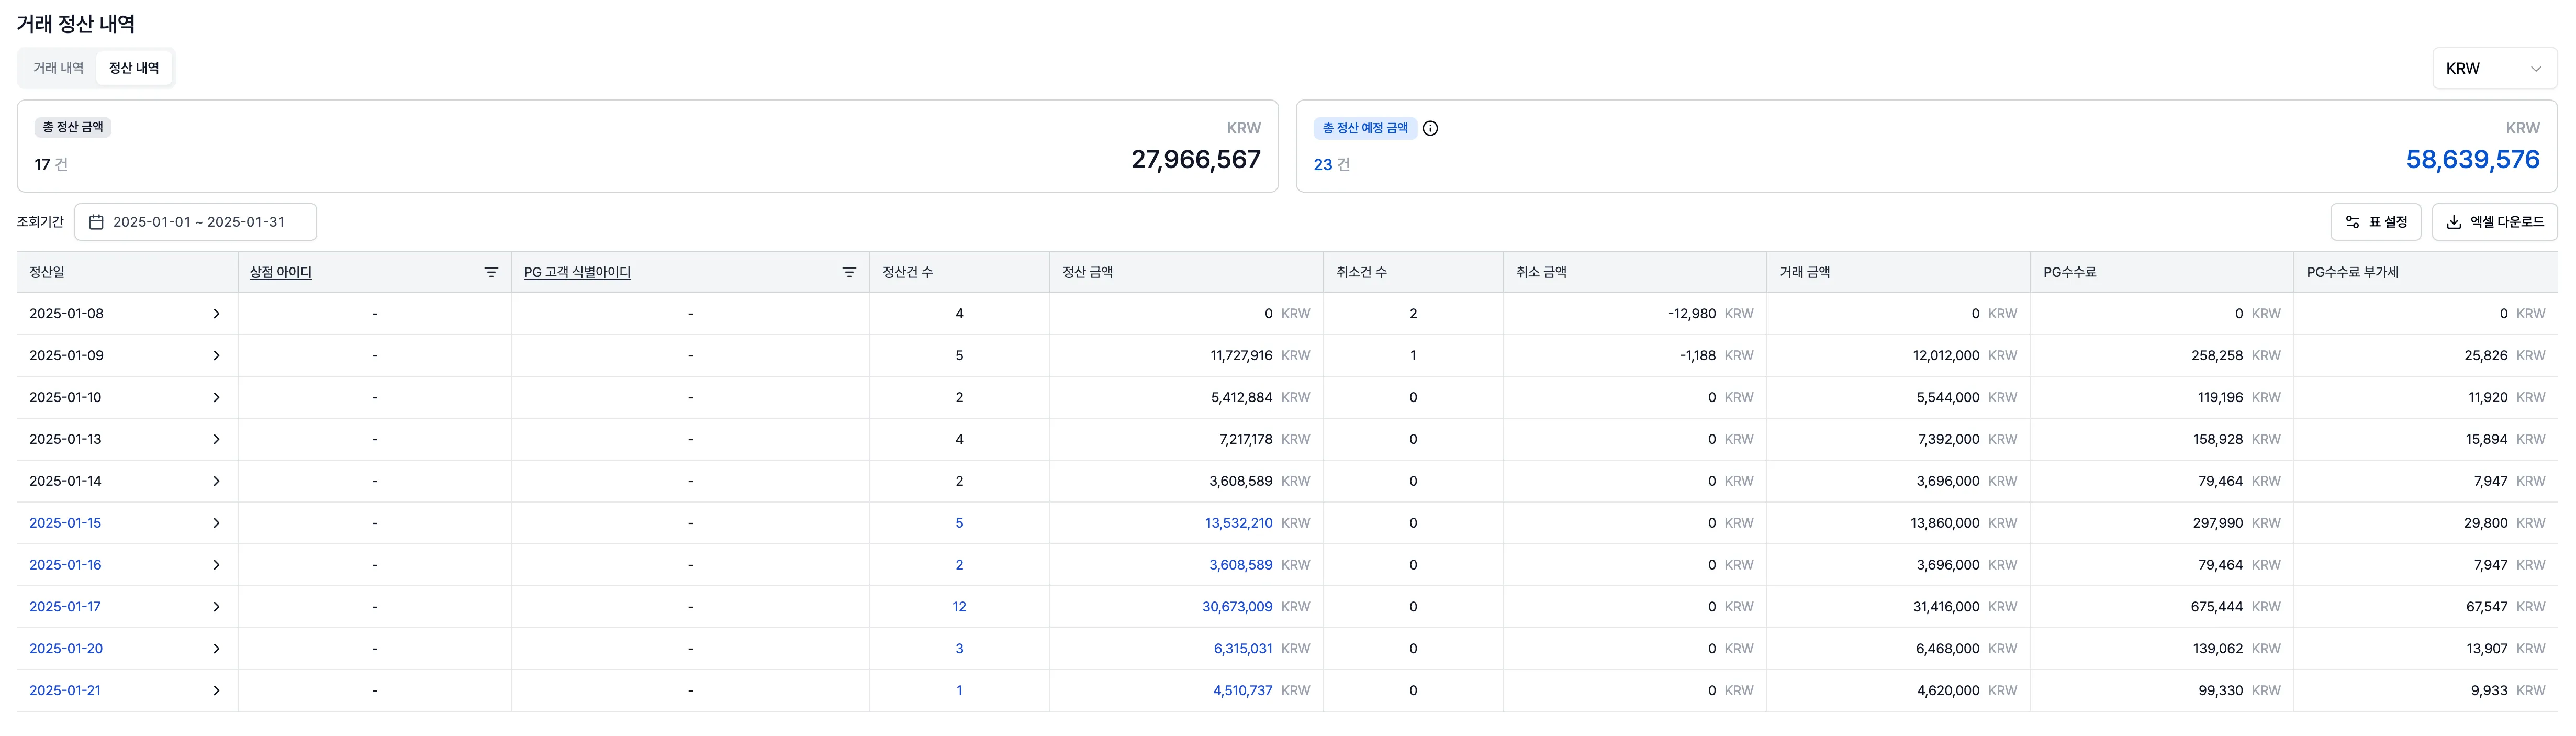
Task: Expand the 2025-01-09 row chevron
Action: pyautogui.click(x=216, y=356)
